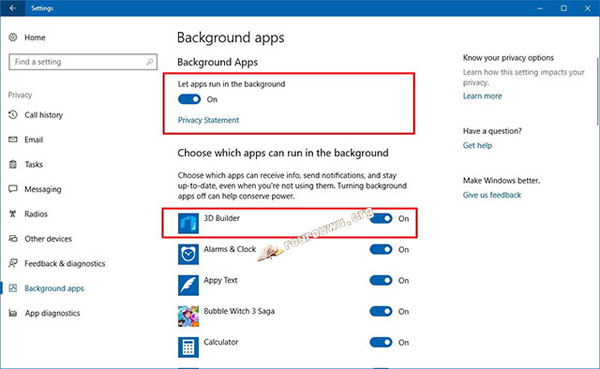The image size is (600, 369).
Task: Click the Bubble Witch 3 Saga label
Action: coord(239,311)
